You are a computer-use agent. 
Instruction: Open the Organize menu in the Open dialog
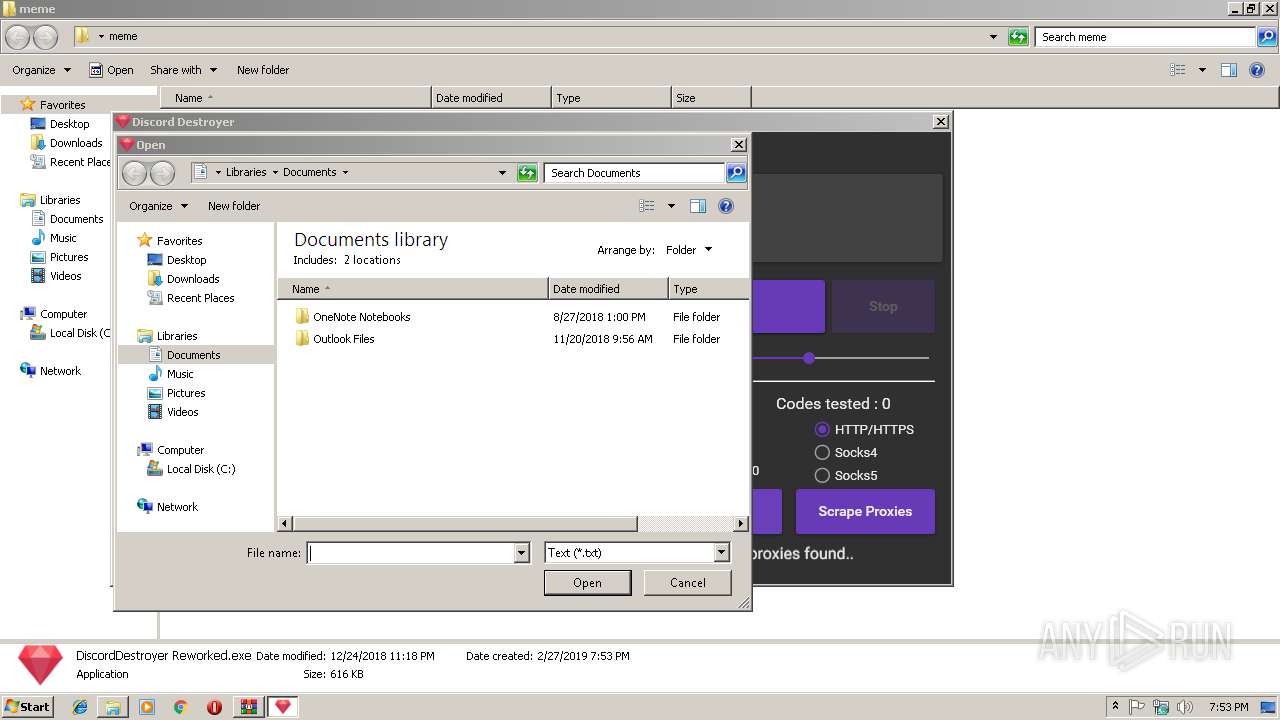[158, 206]
